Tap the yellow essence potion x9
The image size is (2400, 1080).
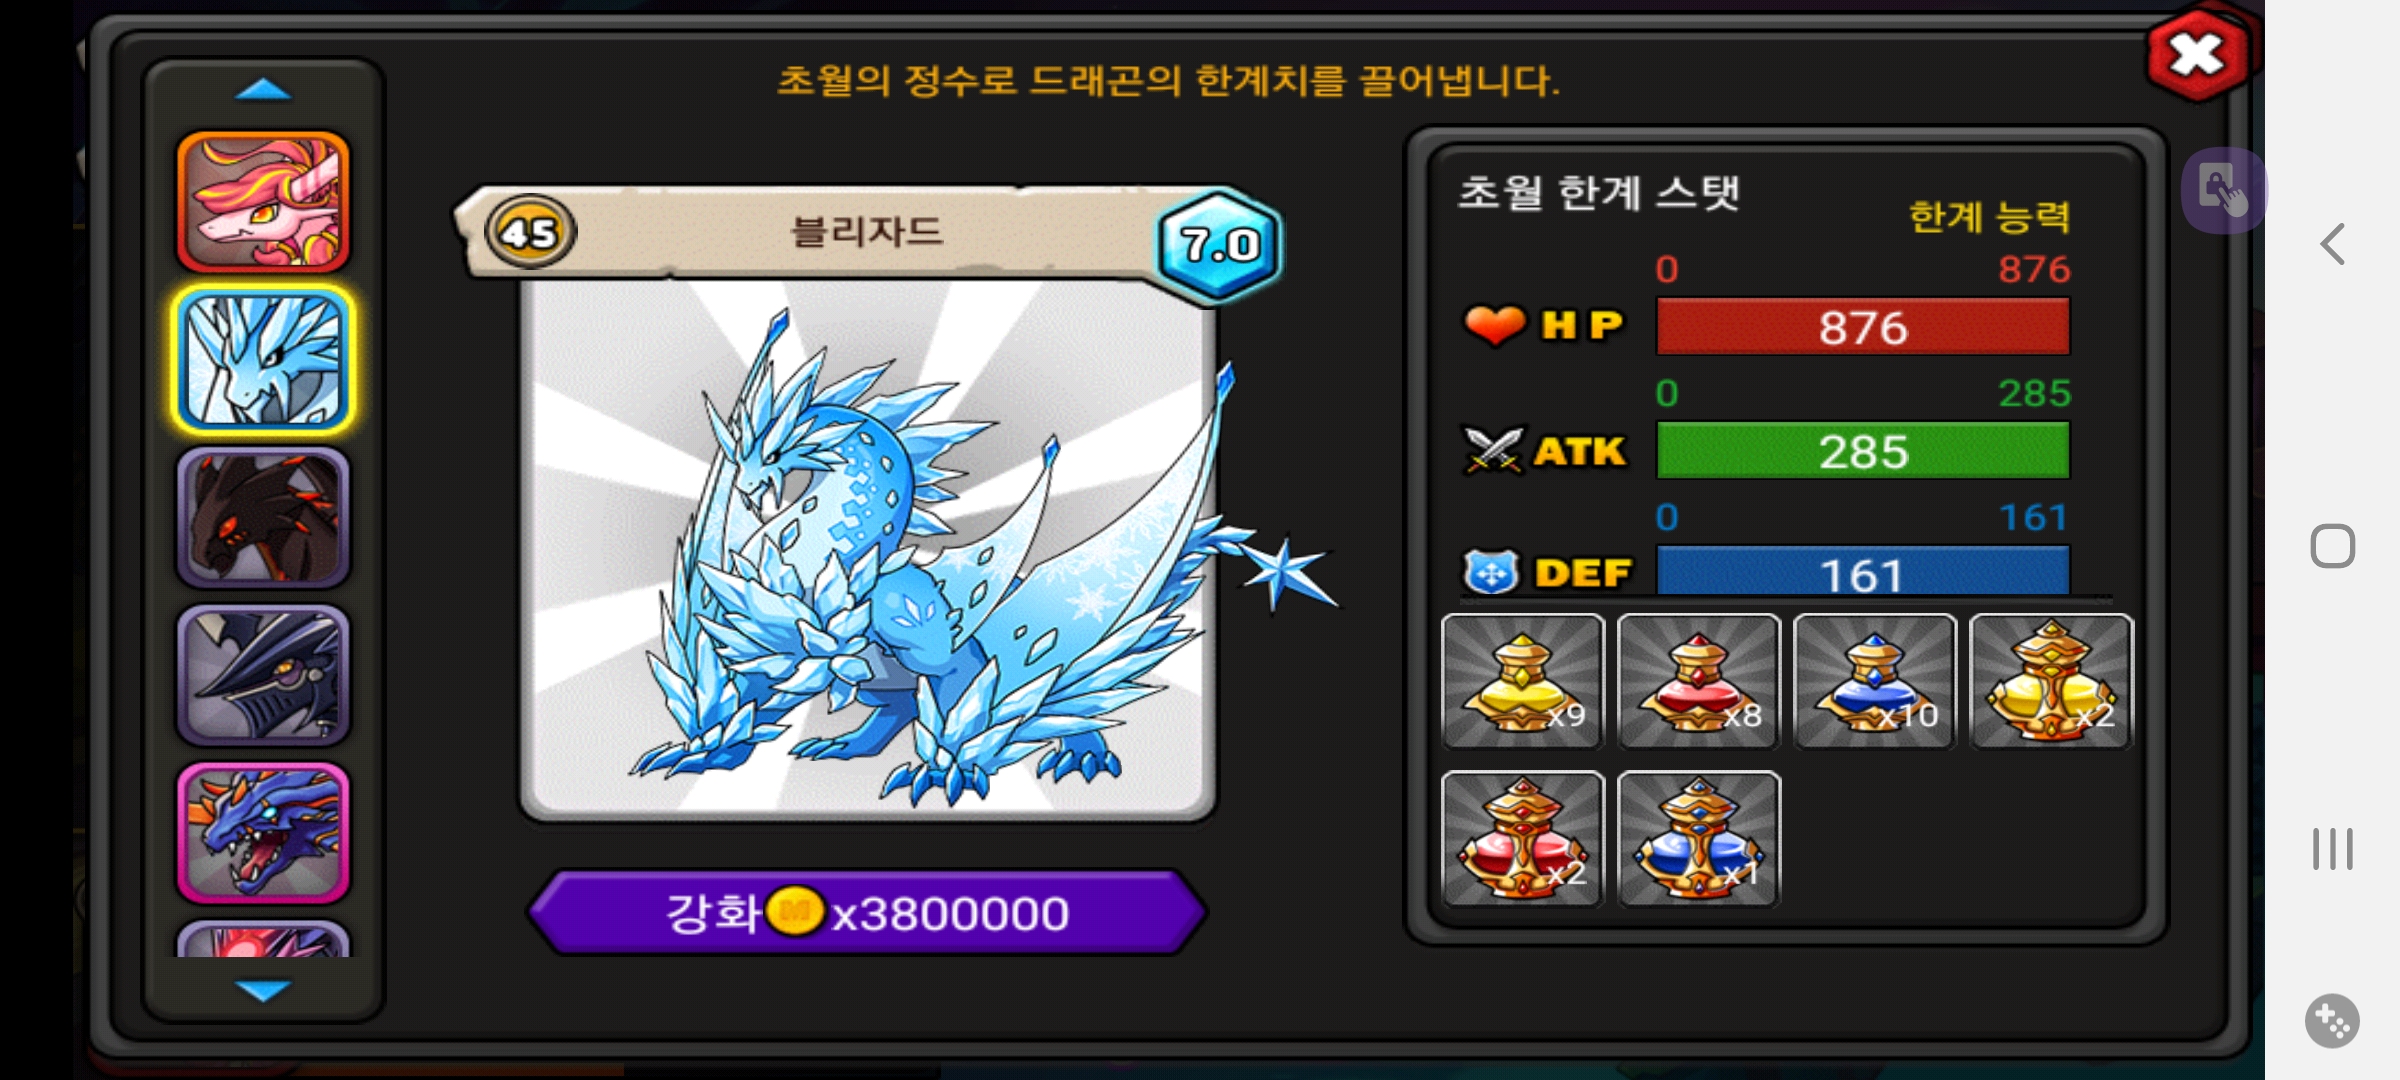[x=1522, y=681]
